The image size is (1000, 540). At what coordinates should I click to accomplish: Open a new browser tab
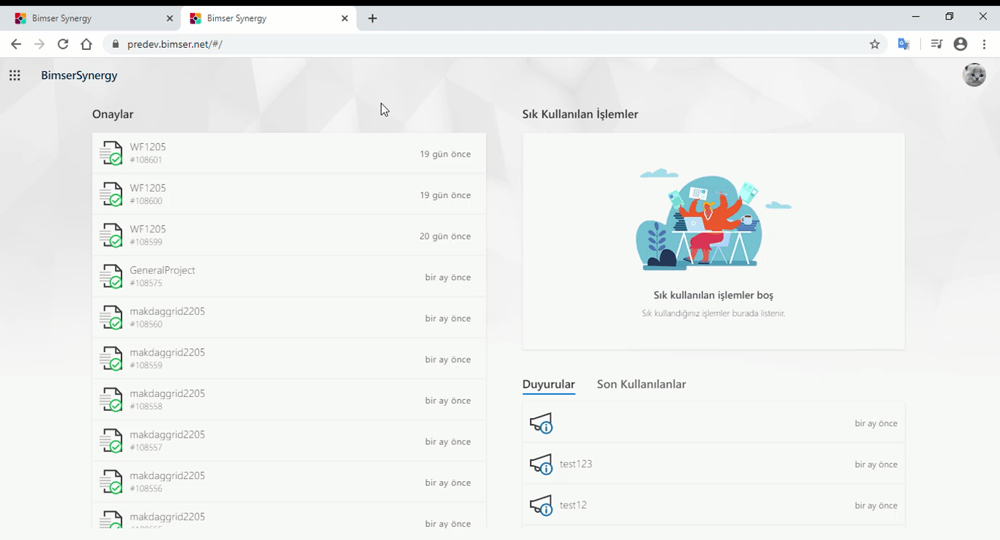point(372,18)
